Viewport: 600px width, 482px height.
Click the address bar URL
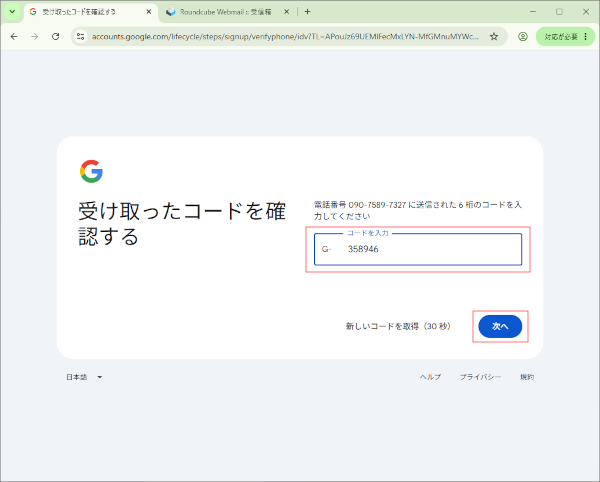pyautogui.click(x=285, y=36)
